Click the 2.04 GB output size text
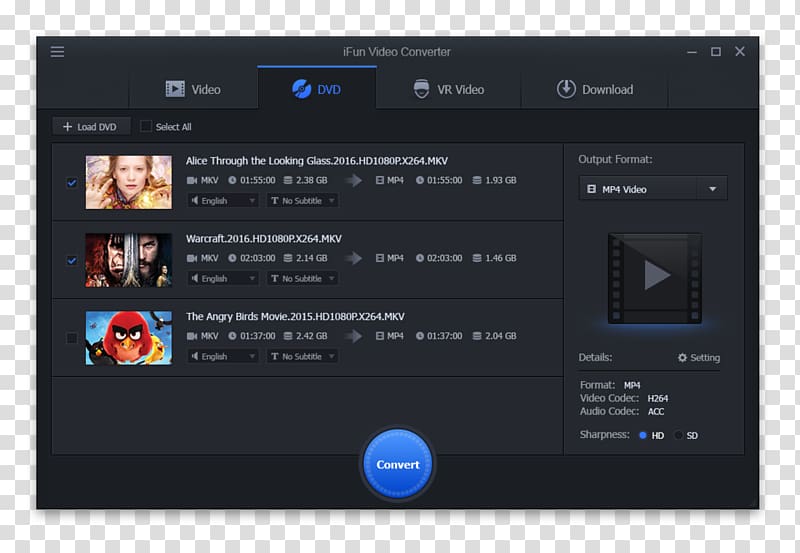 (501, 336)
